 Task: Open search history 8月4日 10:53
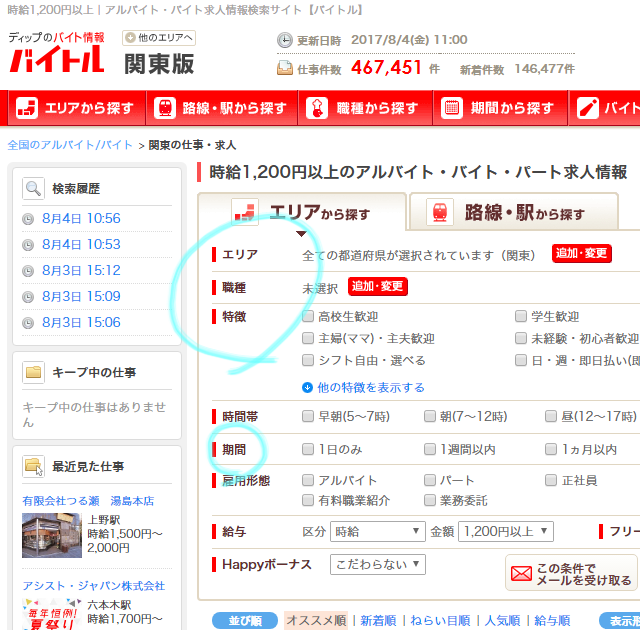pyautogui.click(x=81, y=245)
